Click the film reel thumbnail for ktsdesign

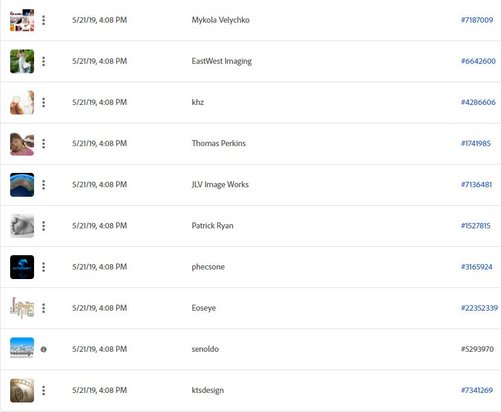click(22, 390)
